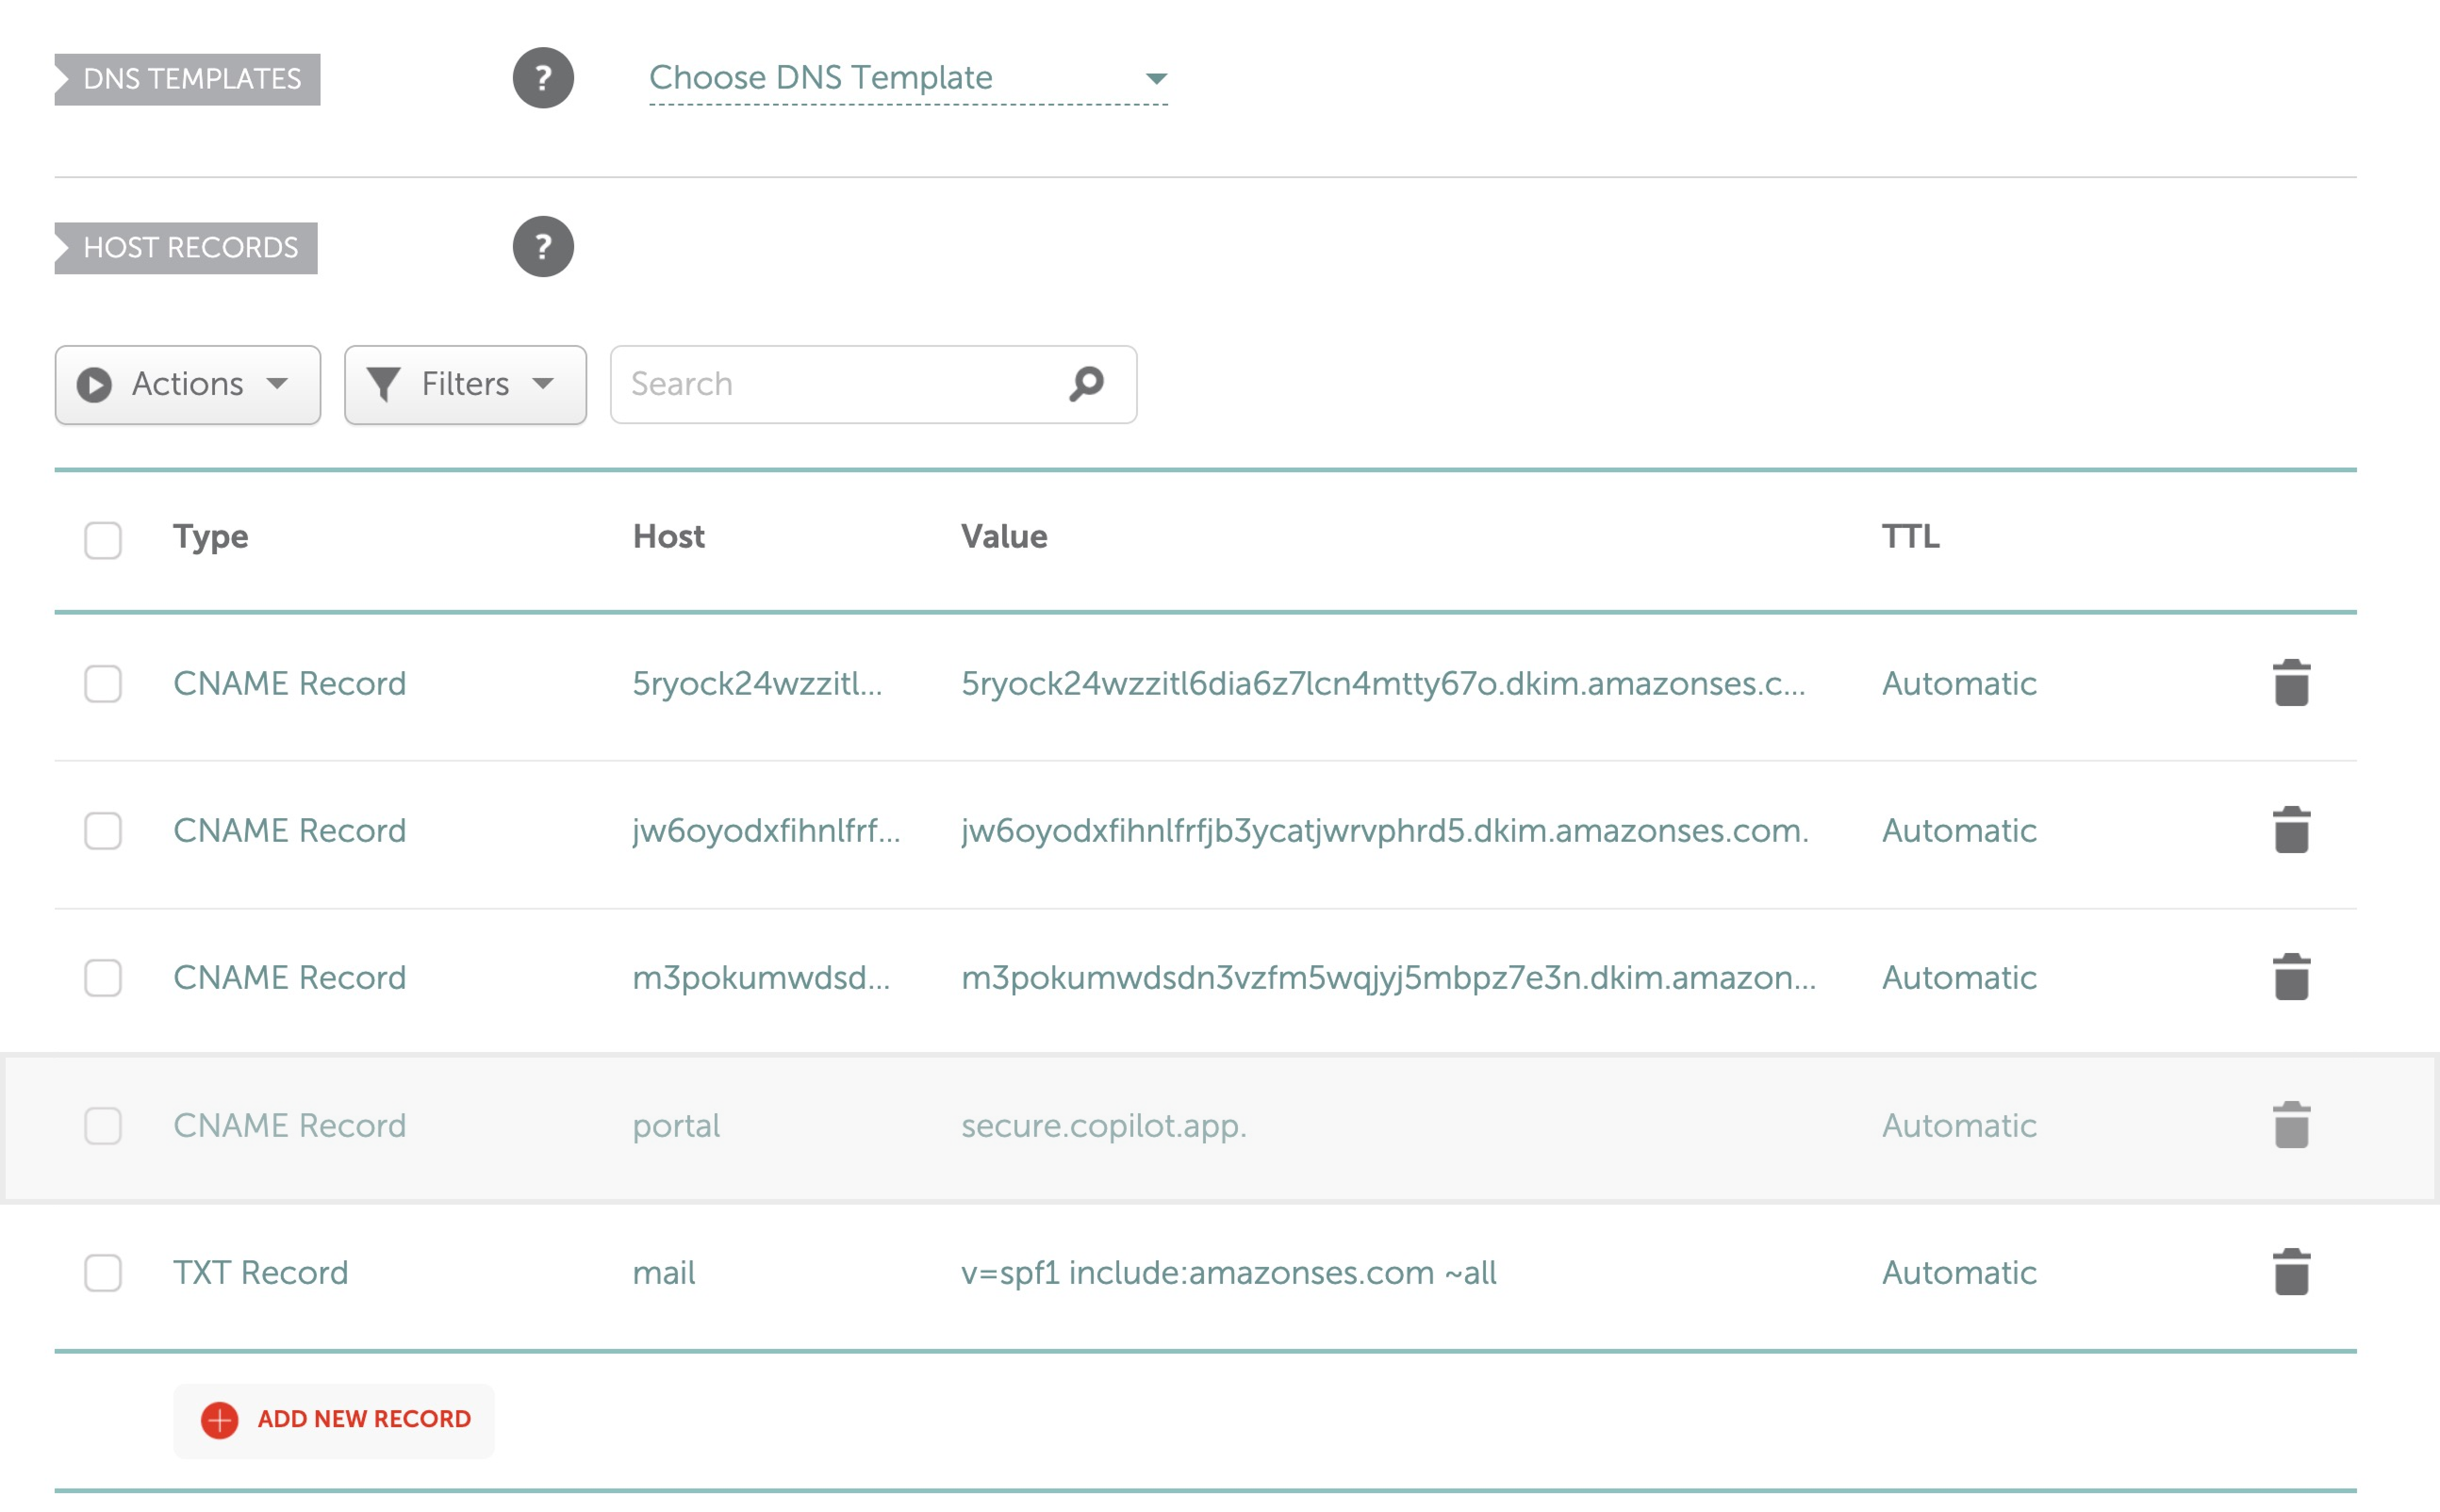
Task: Delete the 5ryock24wzzitl CNAME record
Action: (2291, 683)
